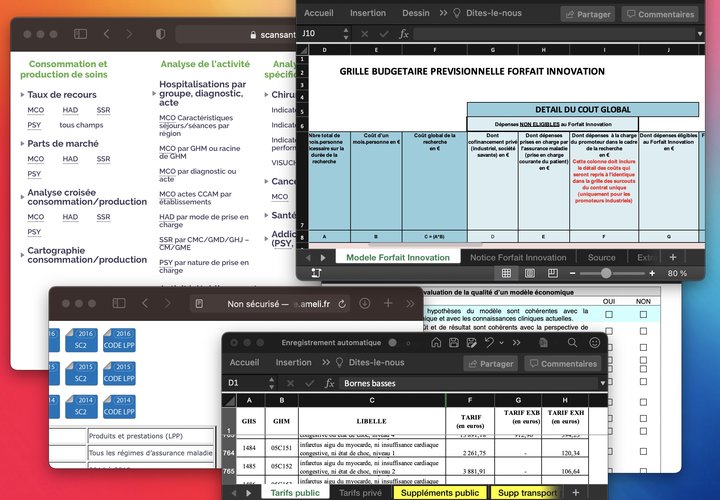Toggle sidebar in ameli.fr Safari window
The width and height of the screenshot is (720, 500).
pos(119,303)
